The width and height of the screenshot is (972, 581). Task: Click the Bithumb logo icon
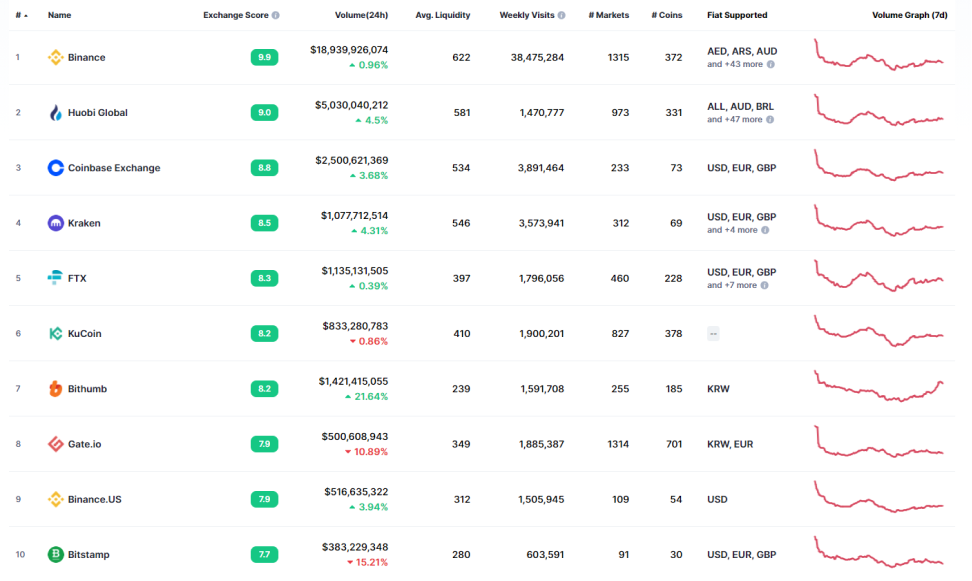coord(55,388)
